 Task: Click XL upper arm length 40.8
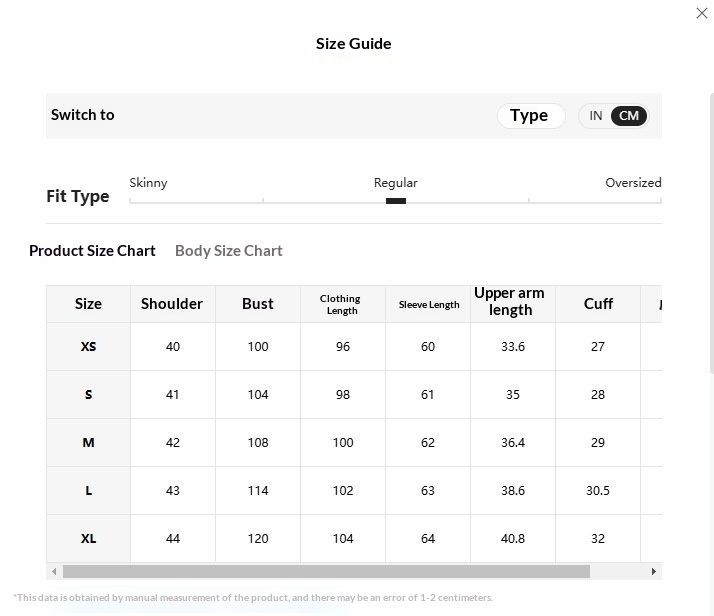point(513,539)
